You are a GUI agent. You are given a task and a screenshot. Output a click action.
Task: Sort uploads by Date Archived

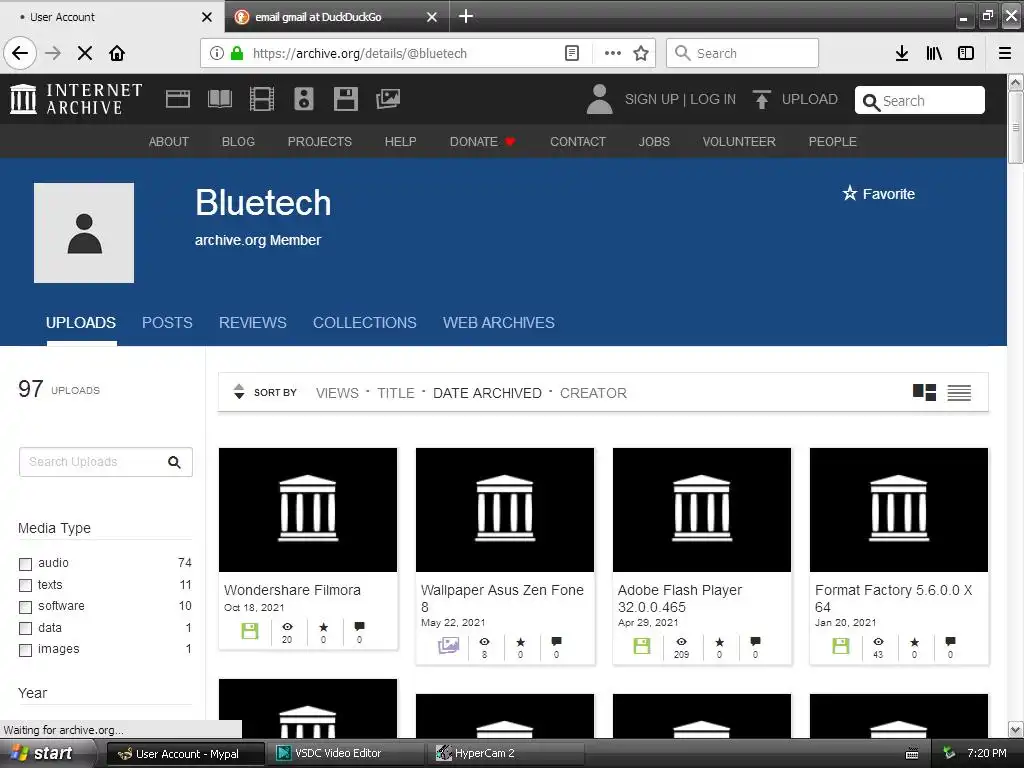click(487, 393)
